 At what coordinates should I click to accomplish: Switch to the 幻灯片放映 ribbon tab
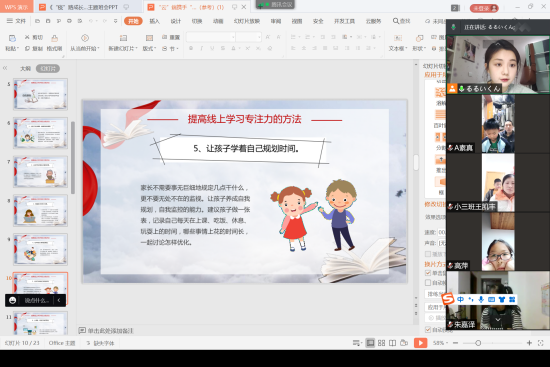pyautogui.click(x=247, y=21)
